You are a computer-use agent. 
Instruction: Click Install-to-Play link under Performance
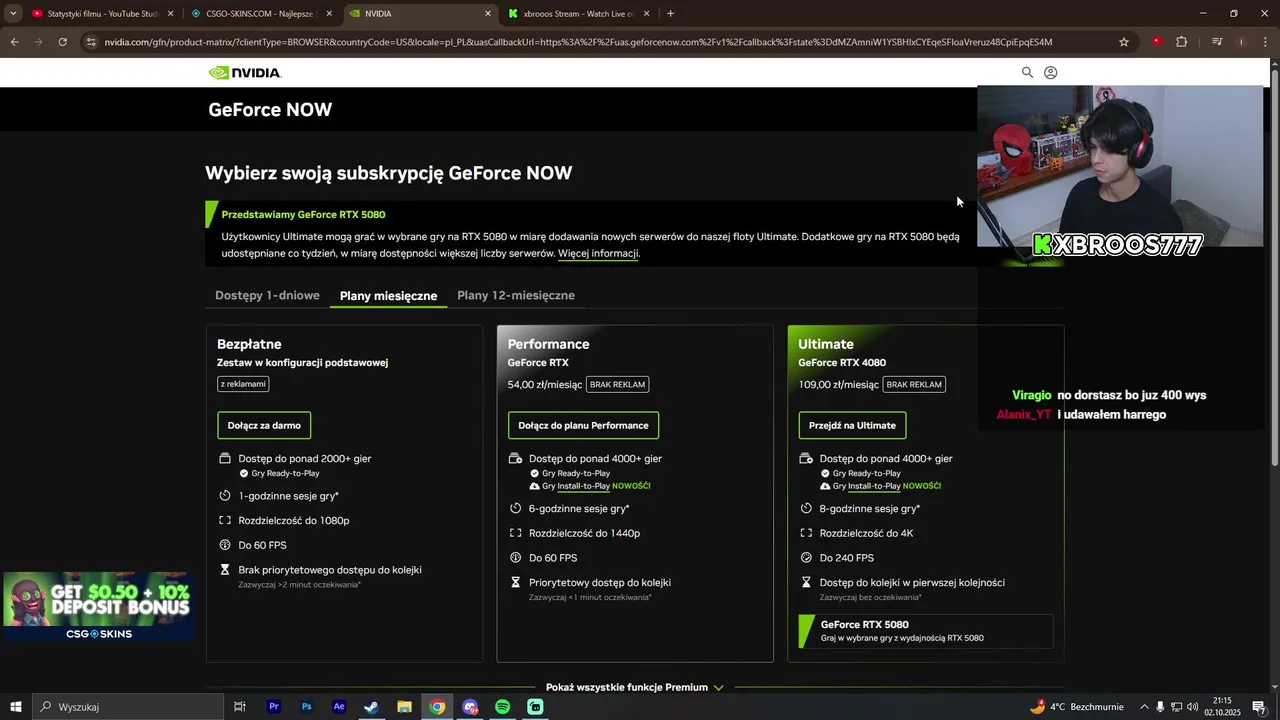click(x=583, y=486)
